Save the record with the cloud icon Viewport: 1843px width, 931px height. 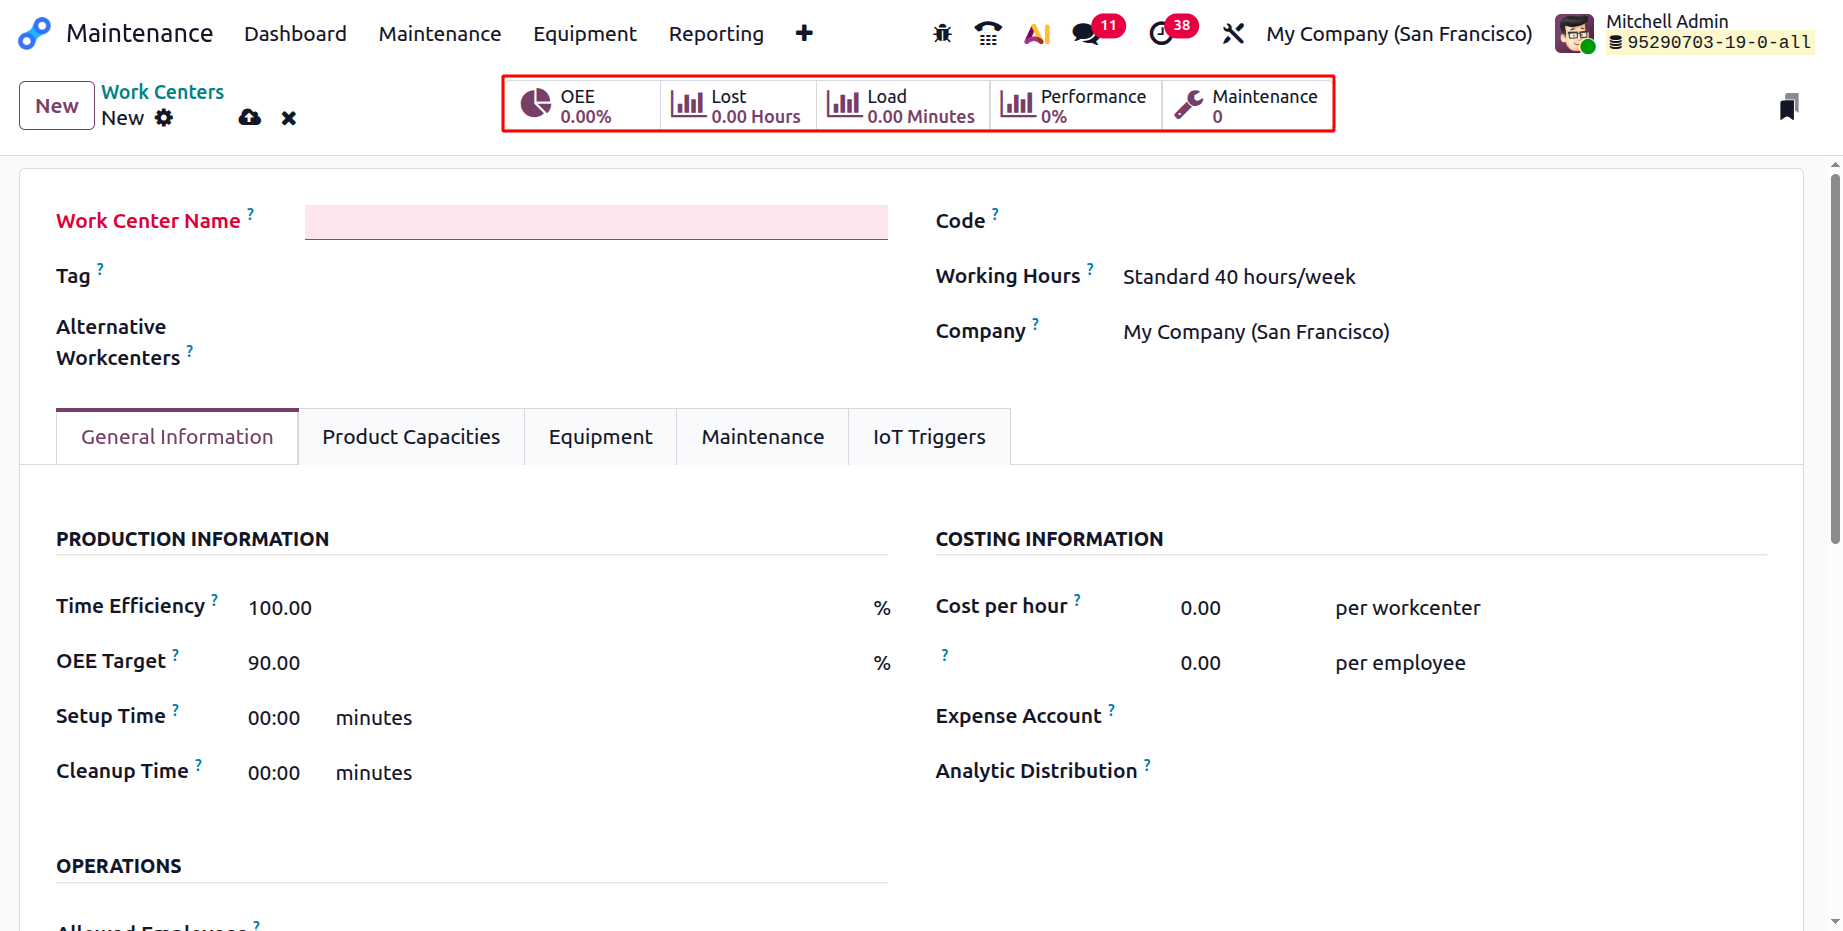click(x=249, y=117)
